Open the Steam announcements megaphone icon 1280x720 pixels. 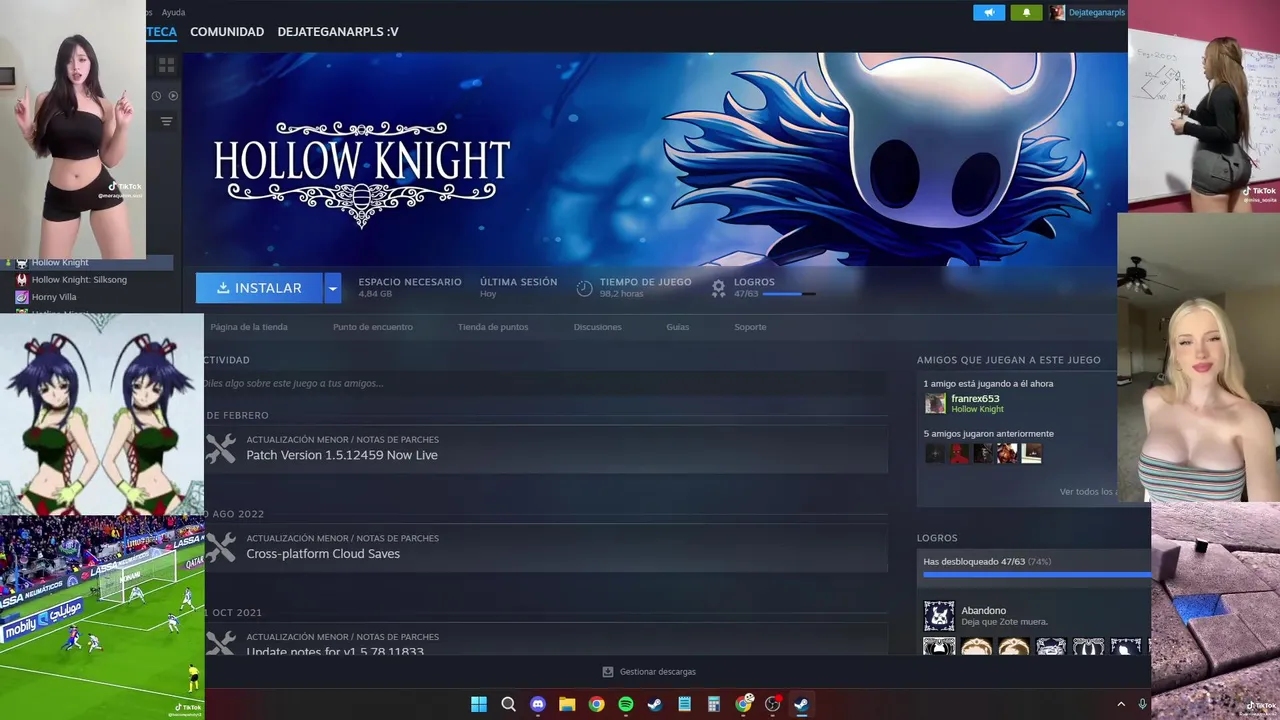click(x=989, y=12)
